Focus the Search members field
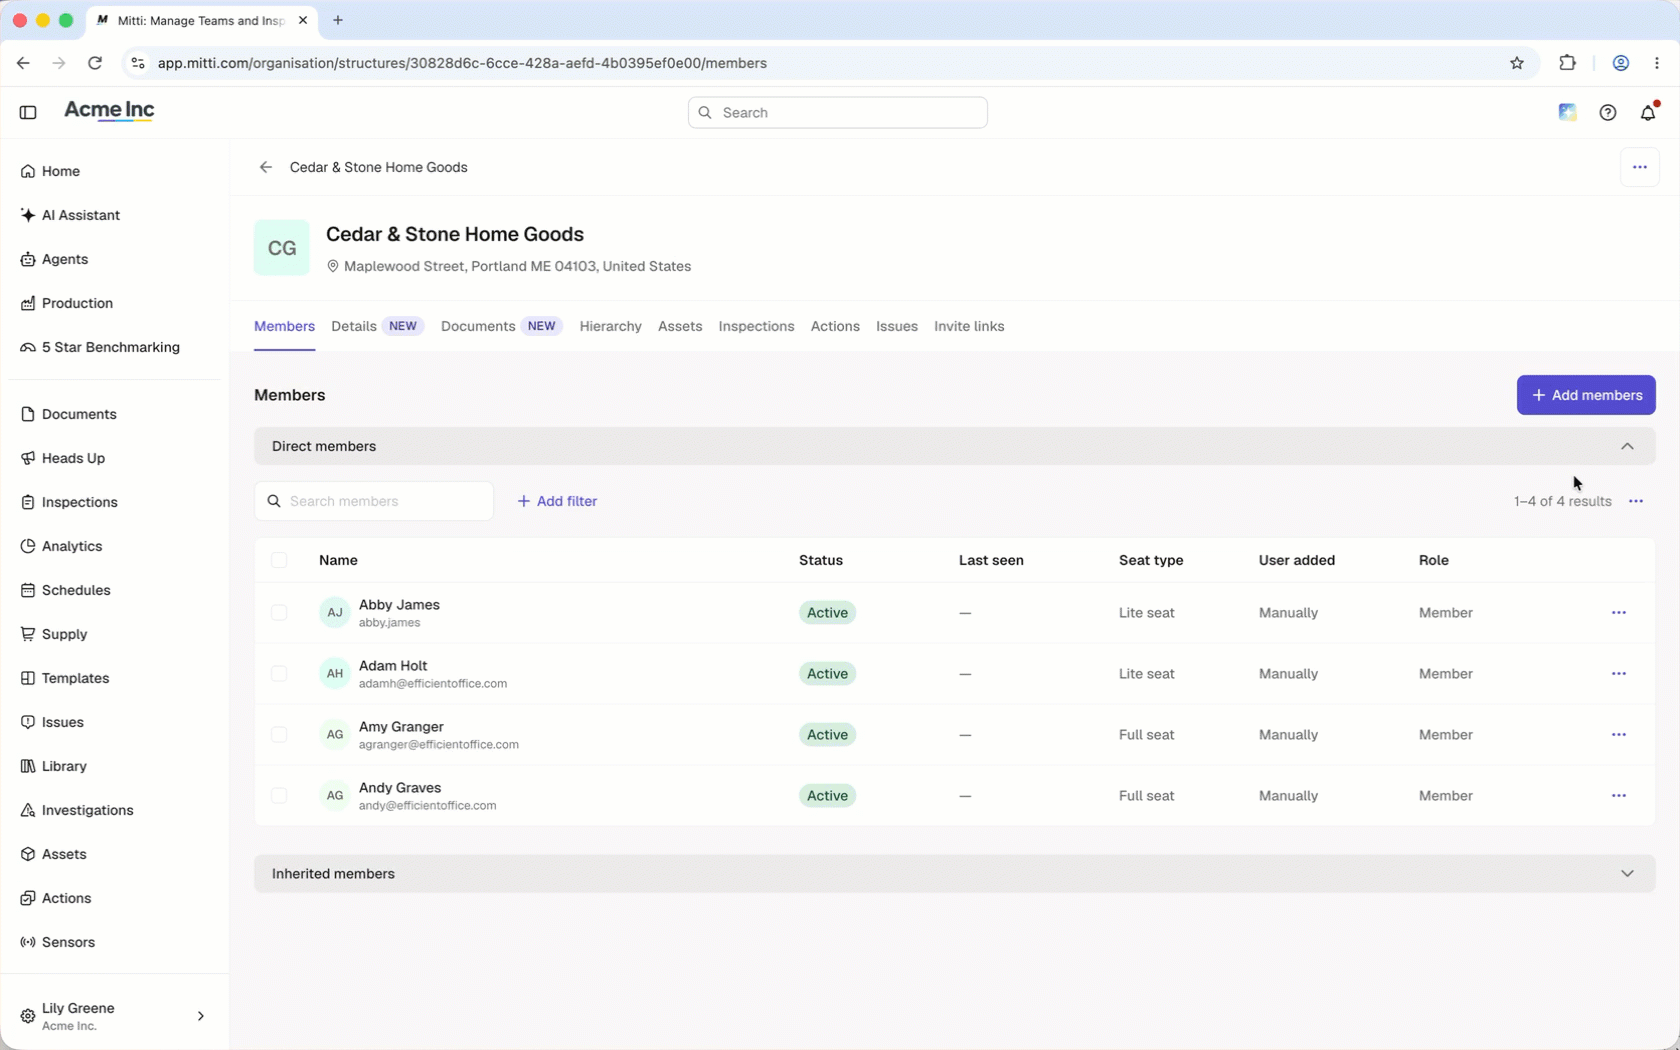 pos(374,501)
